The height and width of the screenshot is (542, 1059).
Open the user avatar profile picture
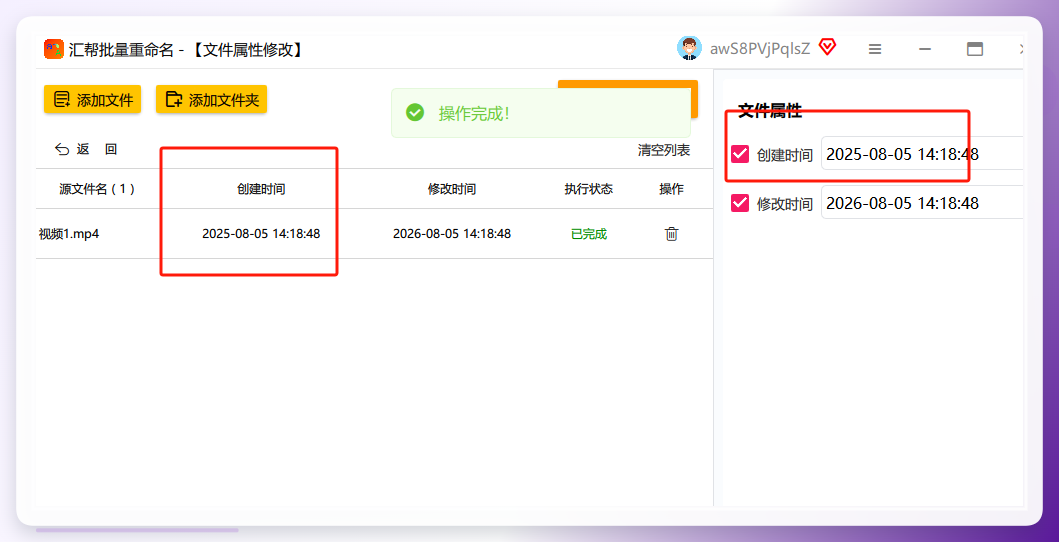point(690,48)
